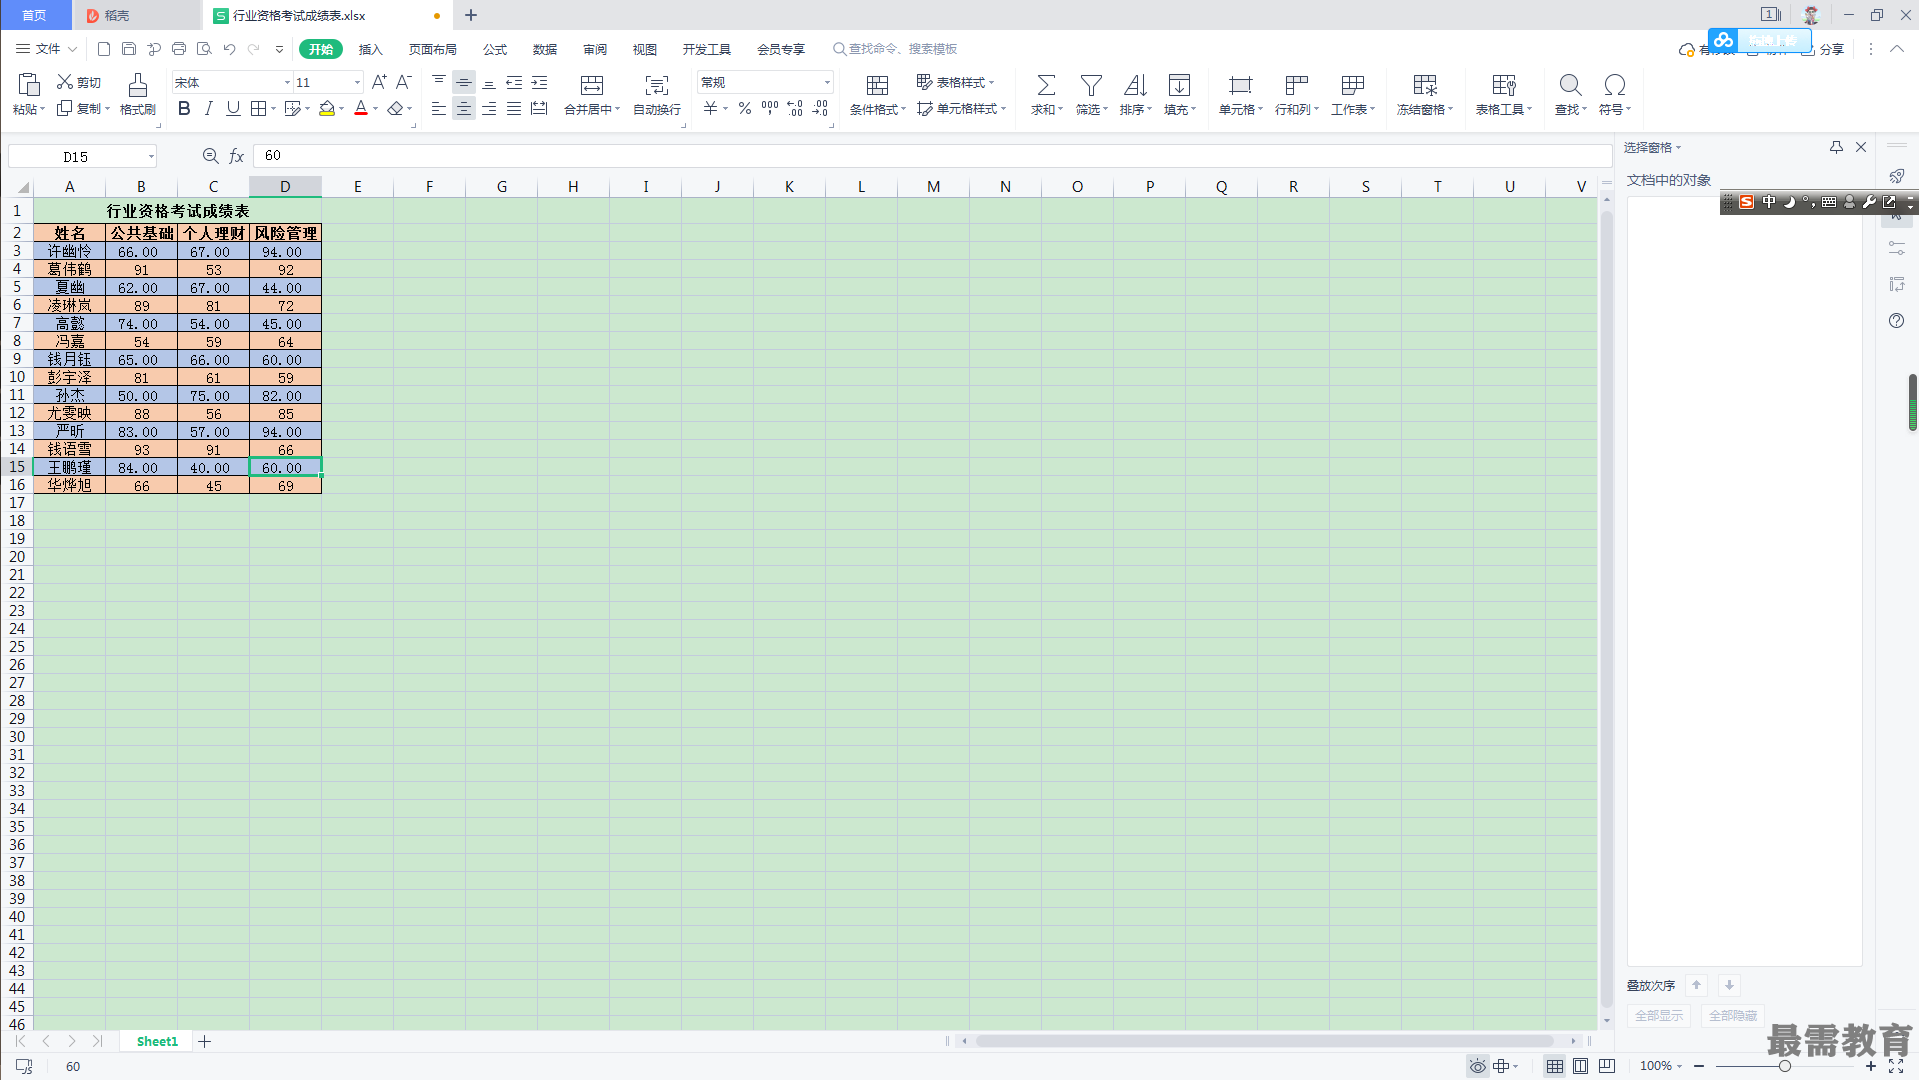Click the 全部隐藏 button
Image resolution: width=1919 pixels, height=1080 pixels.
tap(1733, 1016)
